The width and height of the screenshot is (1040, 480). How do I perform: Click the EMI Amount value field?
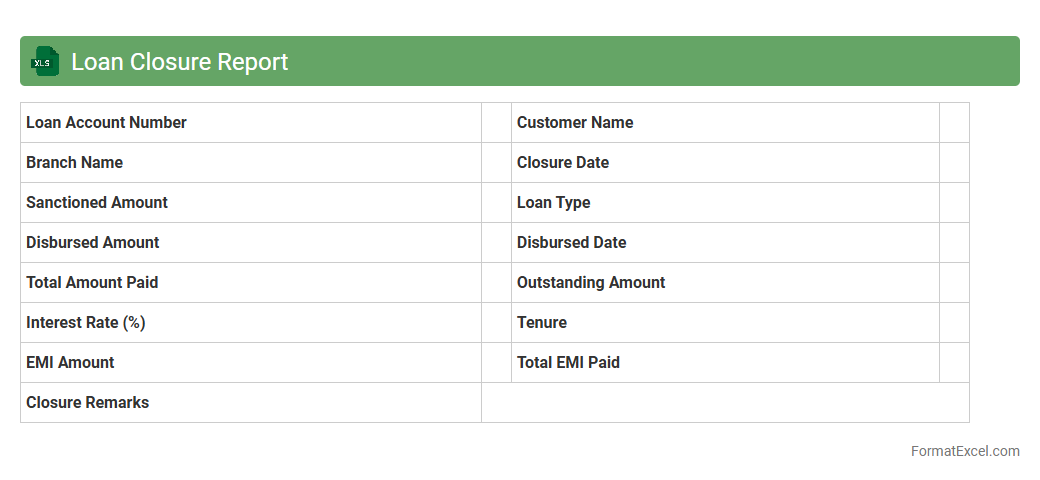pyautogui.click(x=496, y=363)
